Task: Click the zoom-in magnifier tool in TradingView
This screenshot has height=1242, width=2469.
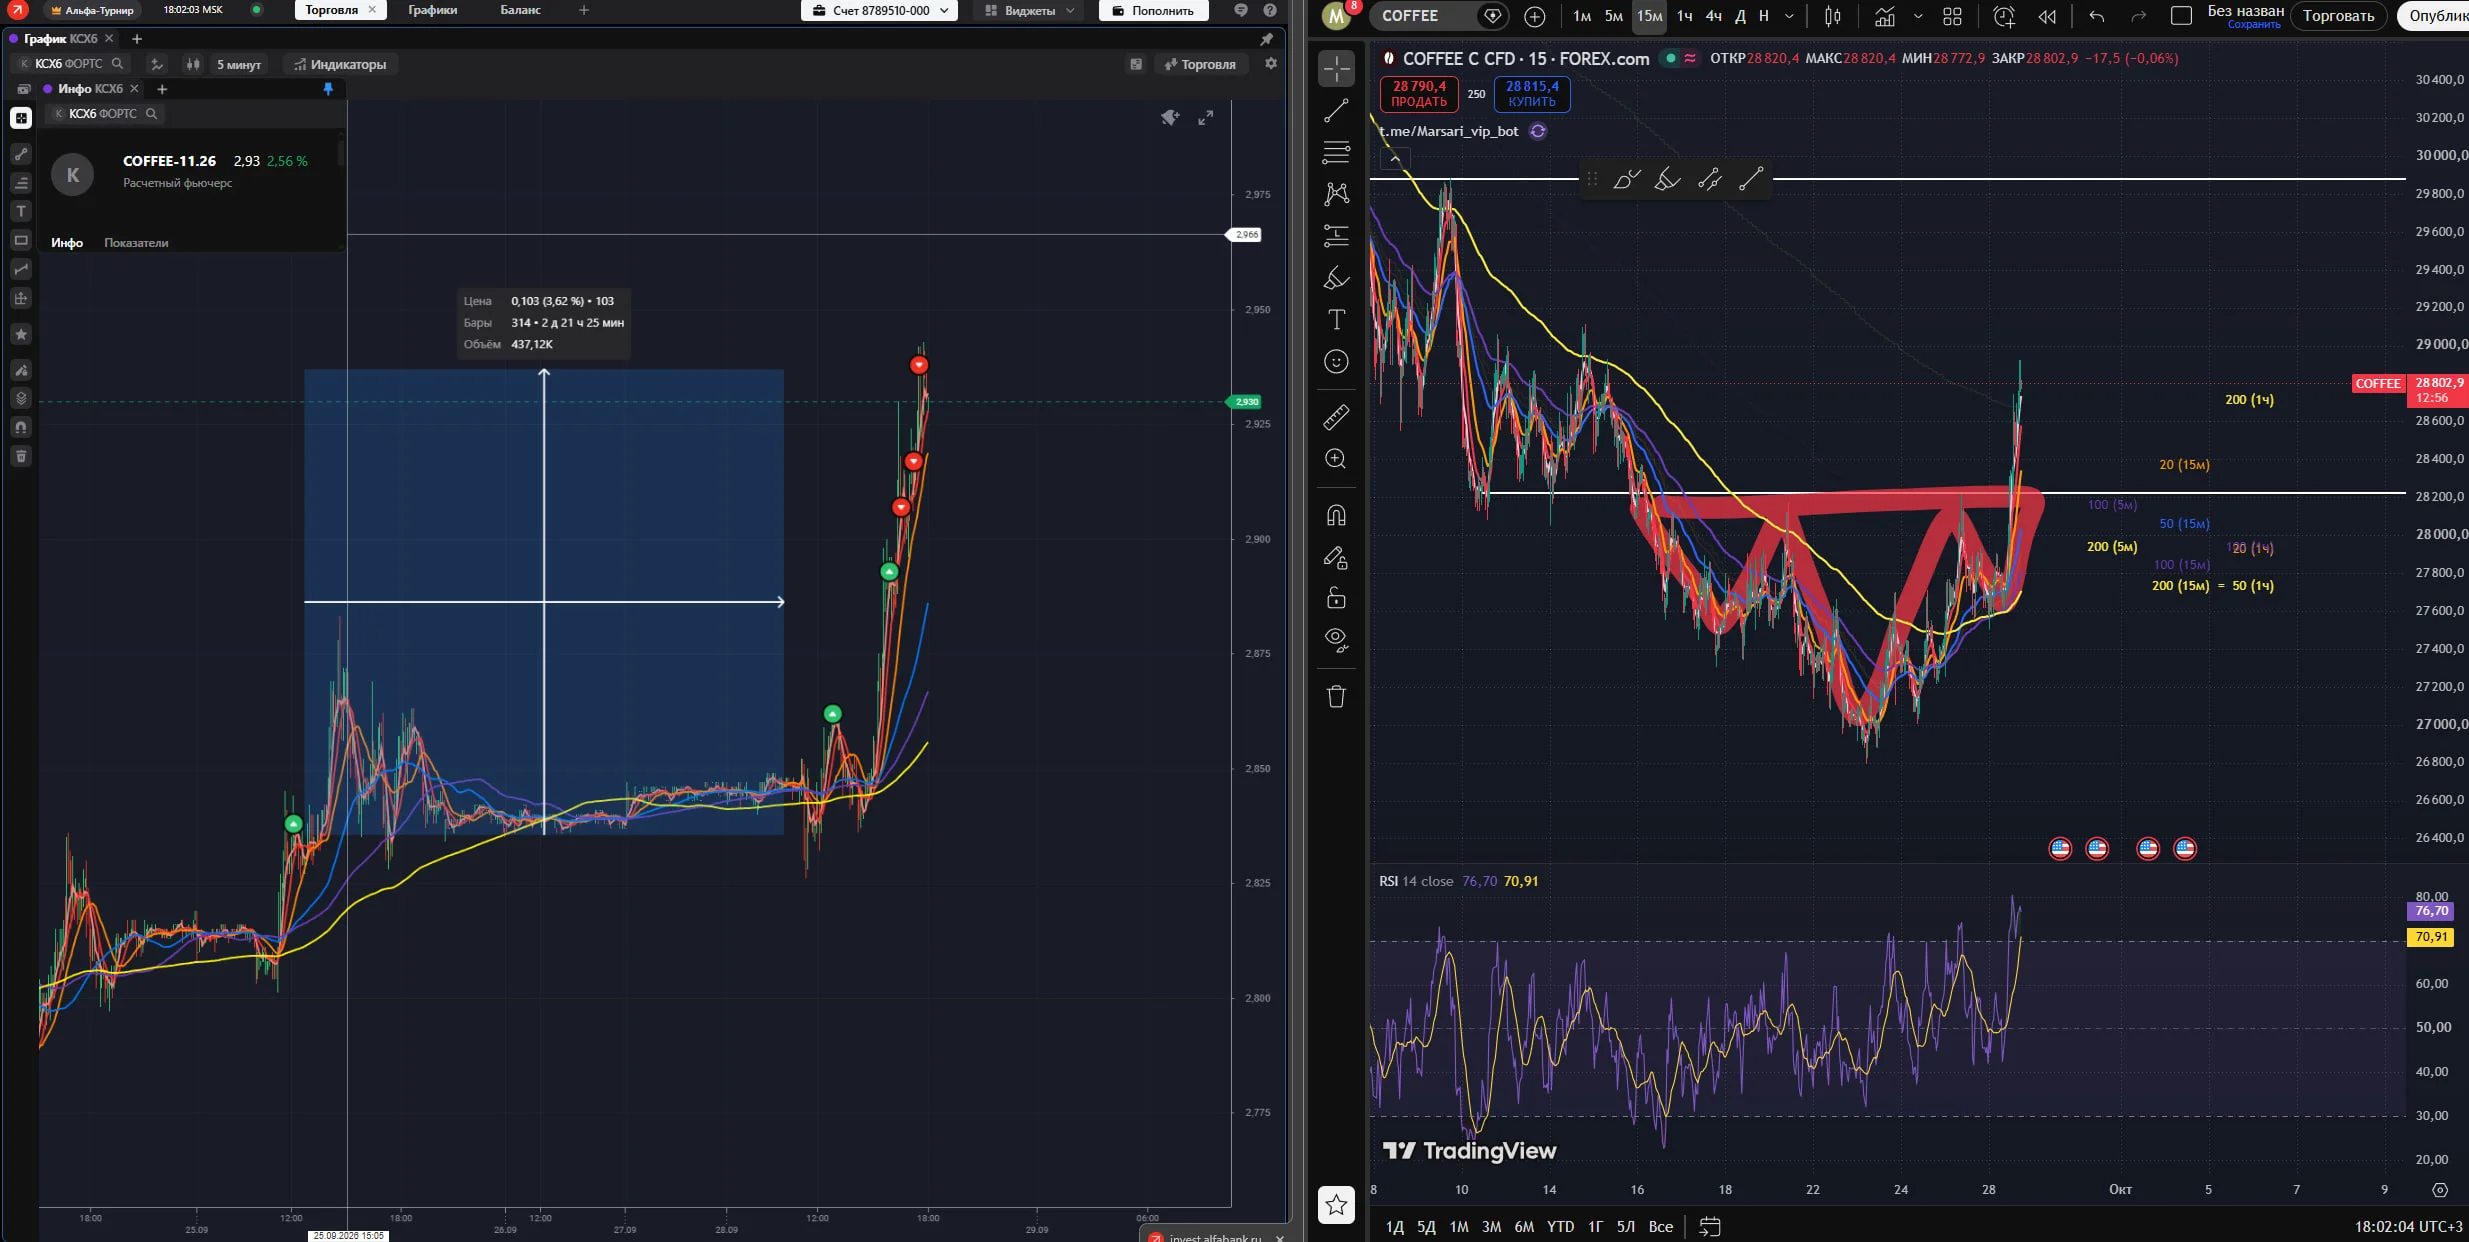Action: pyautogui.click(x=1336, y=459)
